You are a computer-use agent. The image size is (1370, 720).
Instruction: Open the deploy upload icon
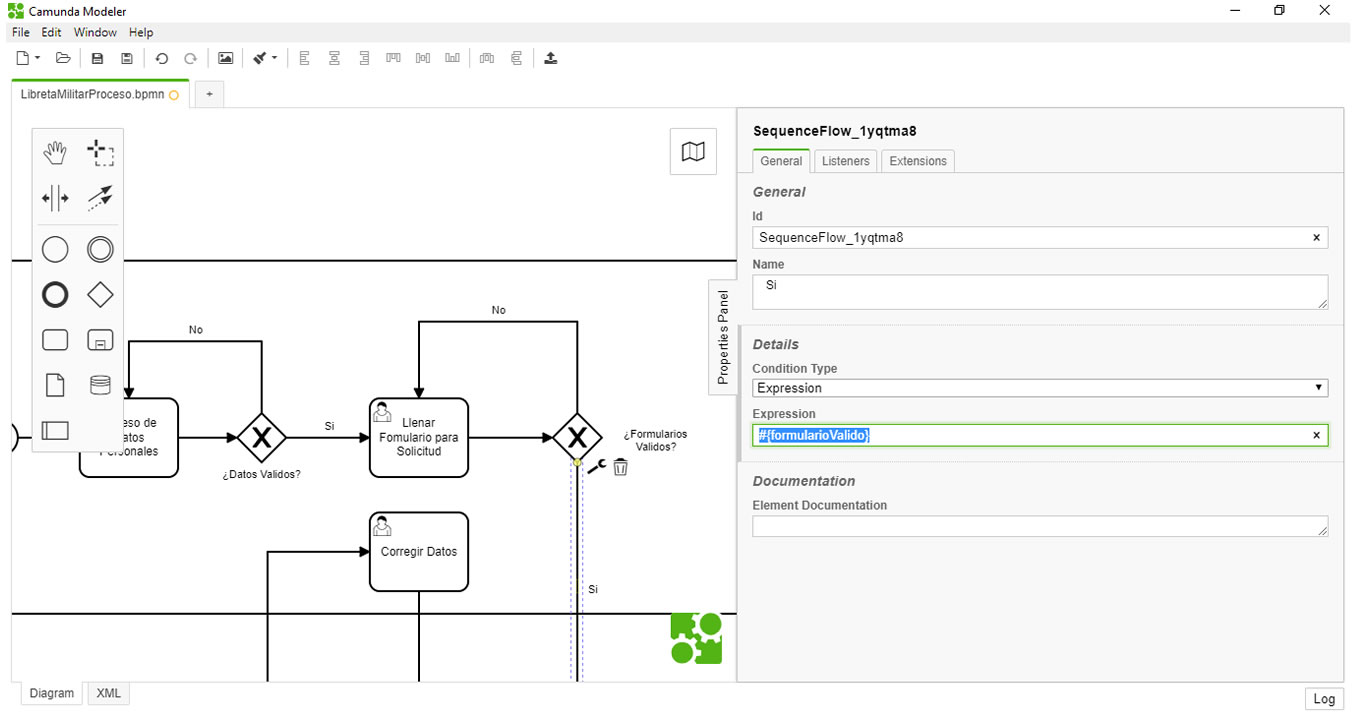click(x=550, y=58)
